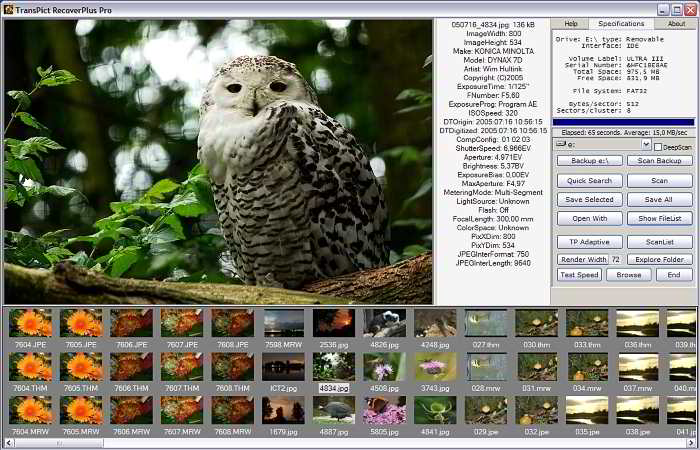The width and height of the screenshot is (700, 450).
Task: Start a Quick Search
Action: [589, 181]
